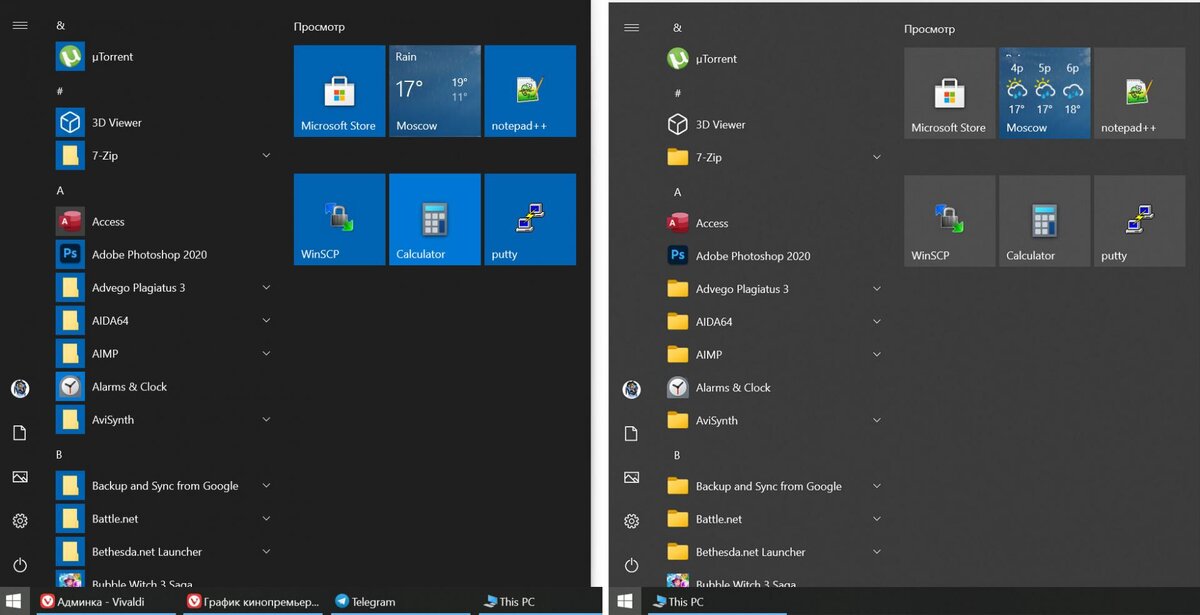Image resolution: width=1200 pixels, height=615 pixels.
Task: Expand hamburger menu in the gray-themed Start menu
Action: tap(631, 27)
